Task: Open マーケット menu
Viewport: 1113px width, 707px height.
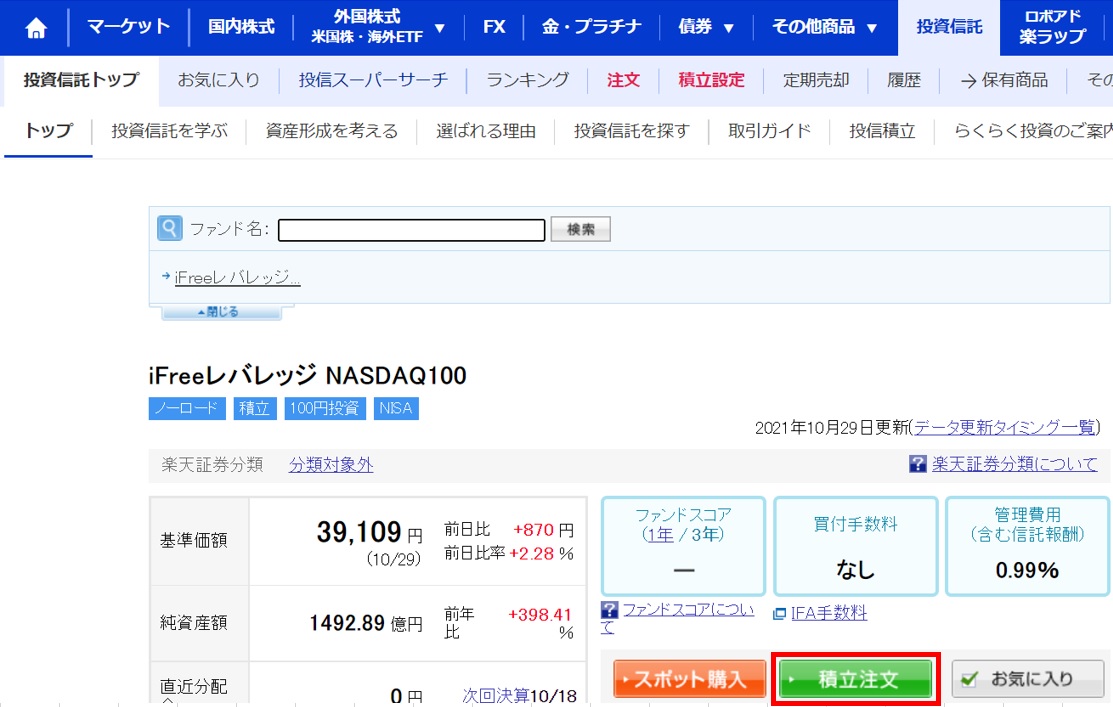Action: tap(128, 27)
